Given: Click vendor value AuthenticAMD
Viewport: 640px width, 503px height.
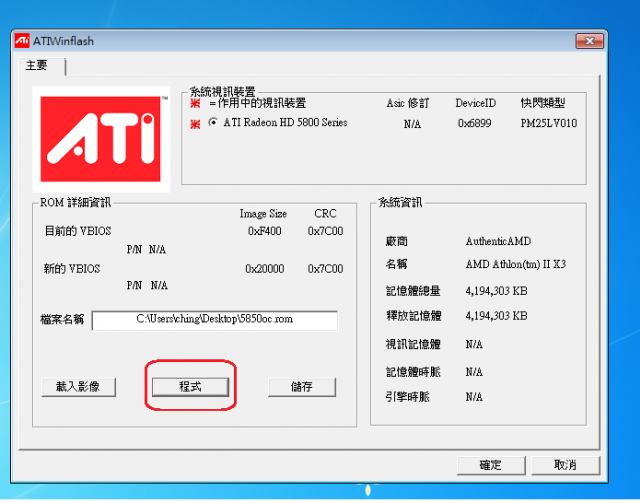Looking at the screenshot, I should click(x=498, y=241).
